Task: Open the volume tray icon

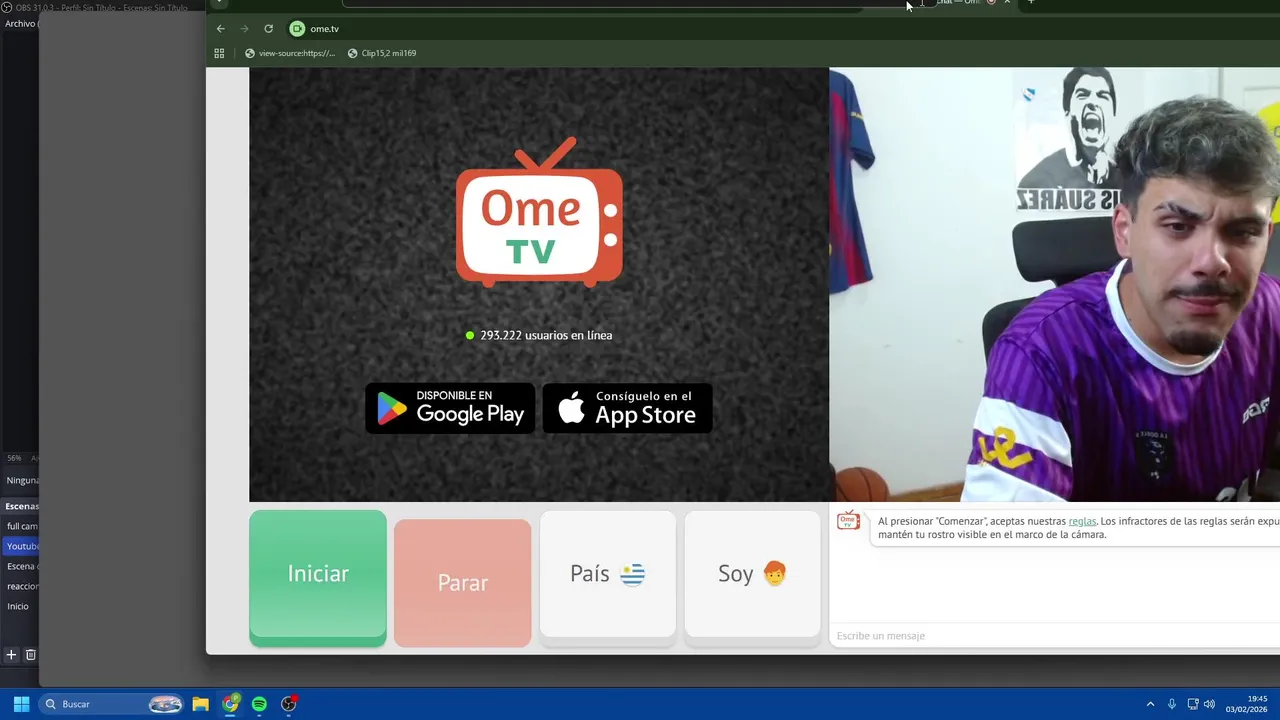Action: click(x=1209, y=704)
